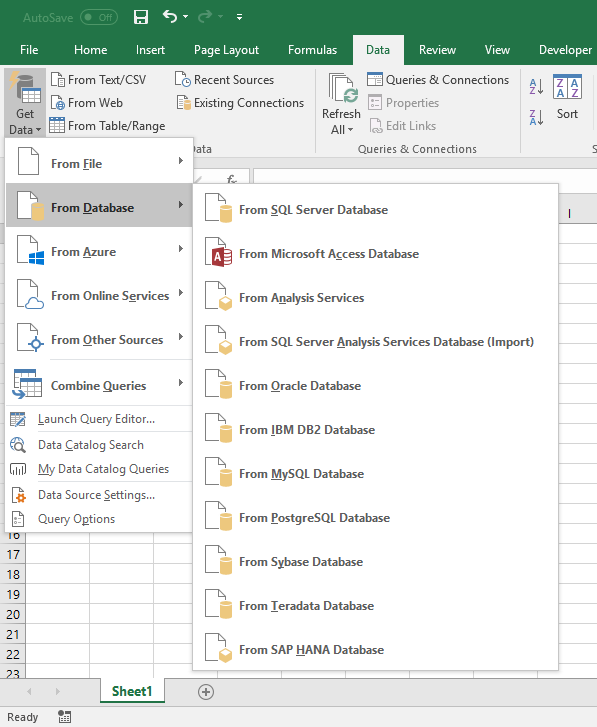Choose From Teradata Database
This screenshot has width=597, height=727.
click(x=375, y=606)
